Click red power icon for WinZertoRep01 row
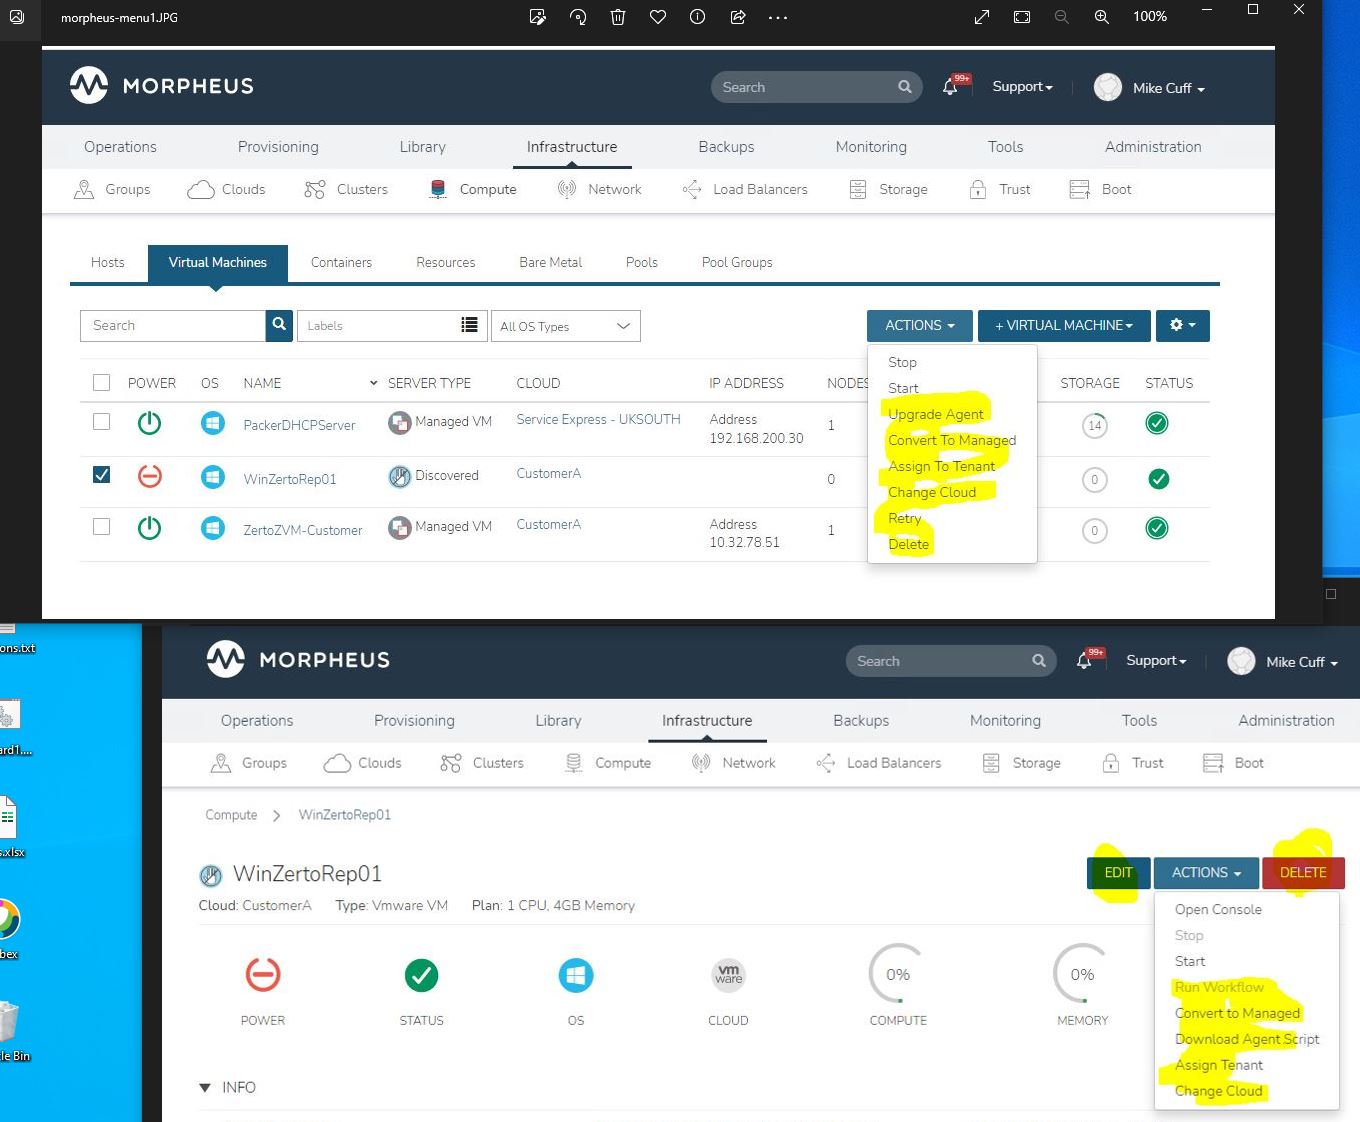 click(x=150, y=475)
